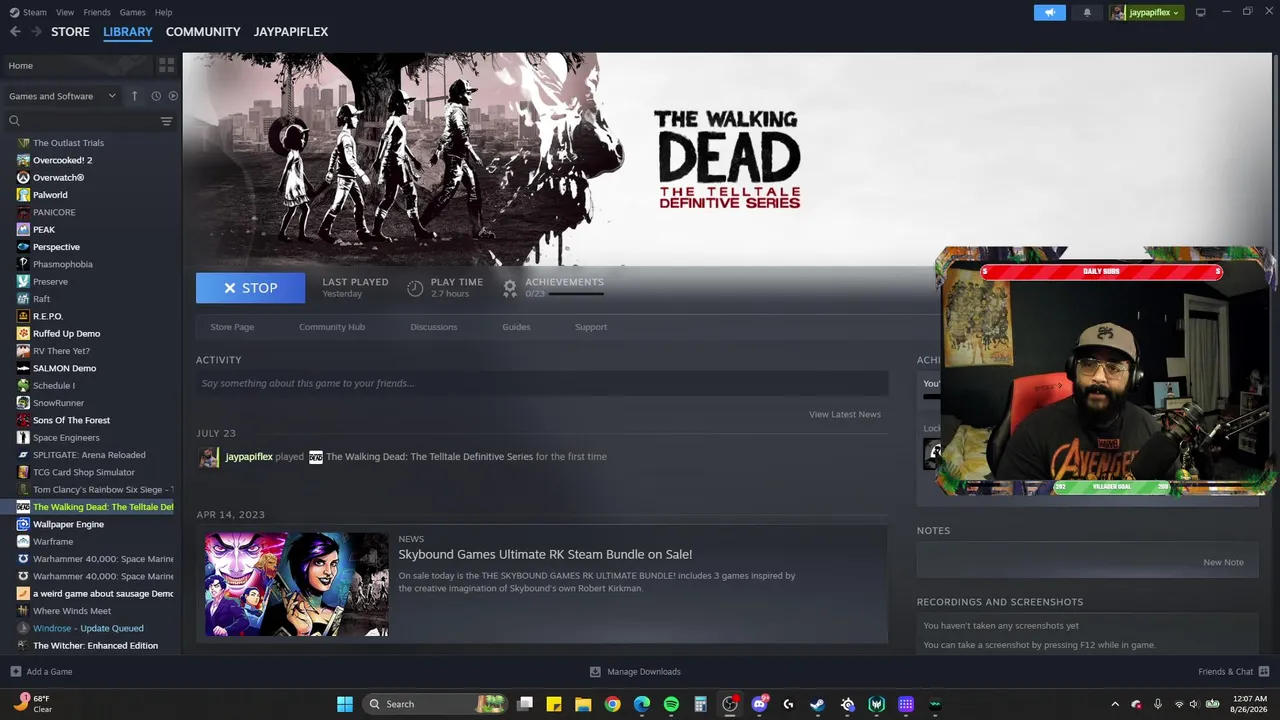
Task: Open the Community Hub link
Action: pos(332,327)
